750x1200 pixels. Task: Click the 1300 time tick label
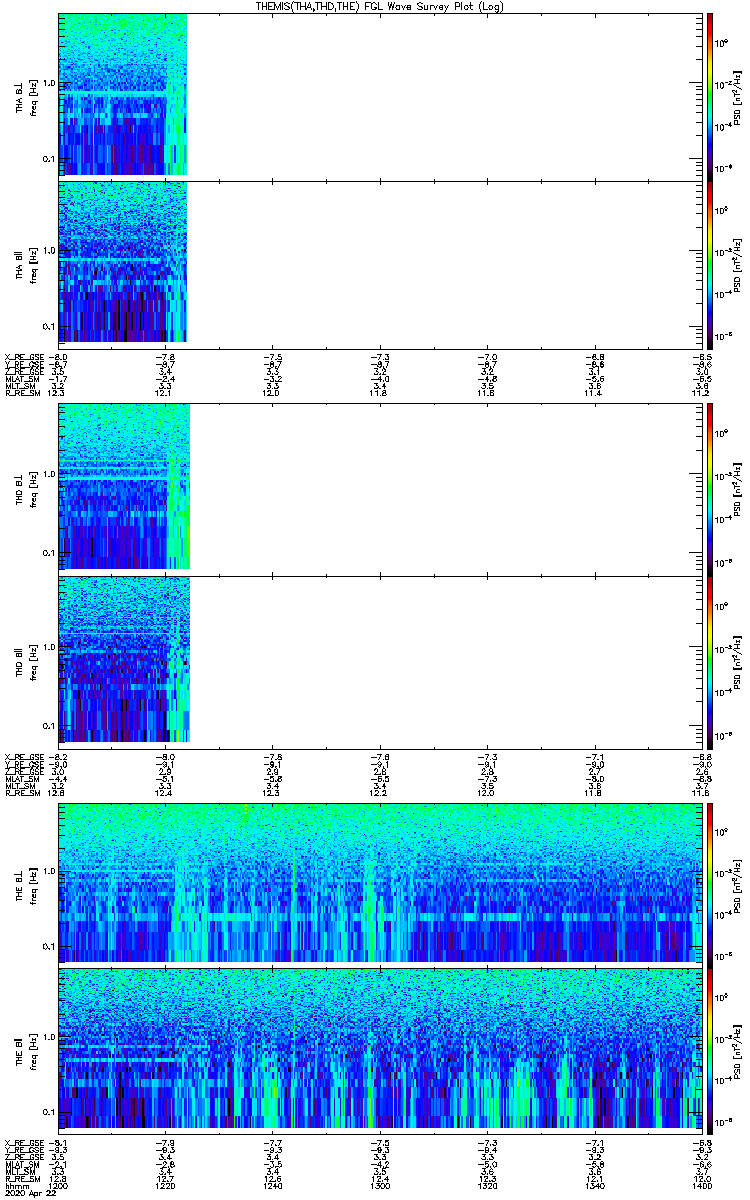click(x=380, y=1187)
